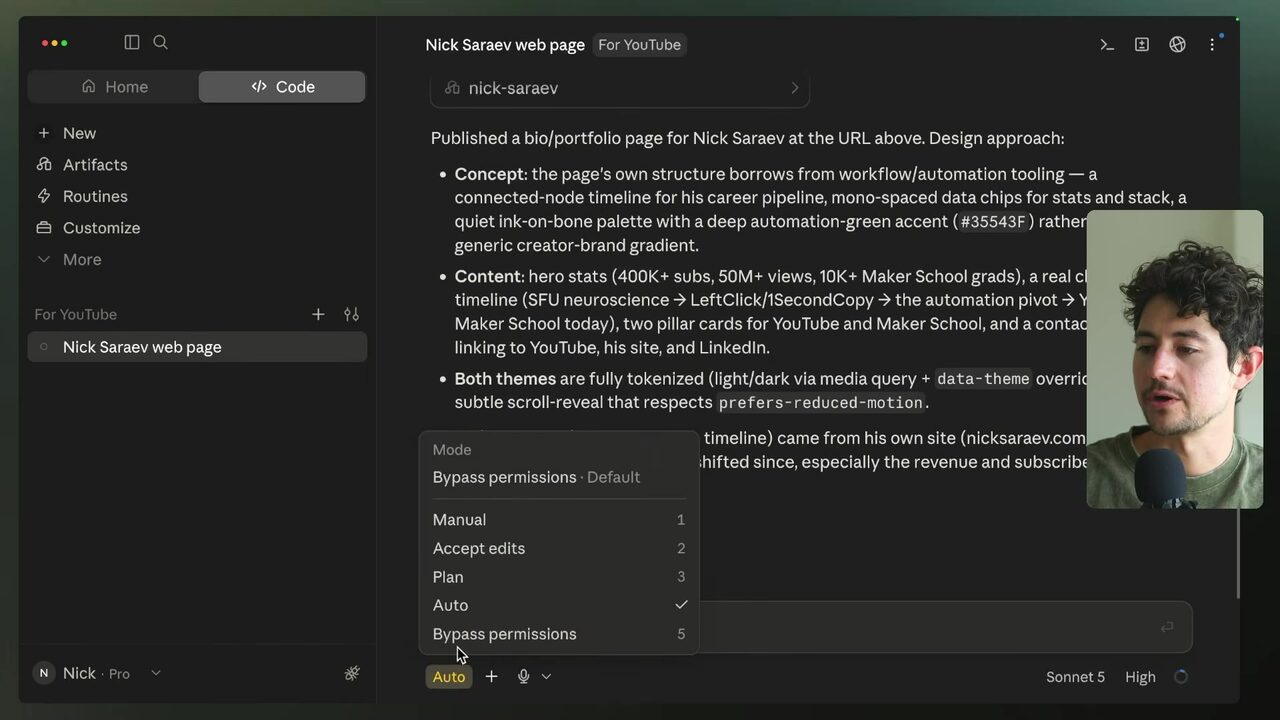Open the Auto mode dropdown button
1280x720 pixels.
(x=449, y=677)
